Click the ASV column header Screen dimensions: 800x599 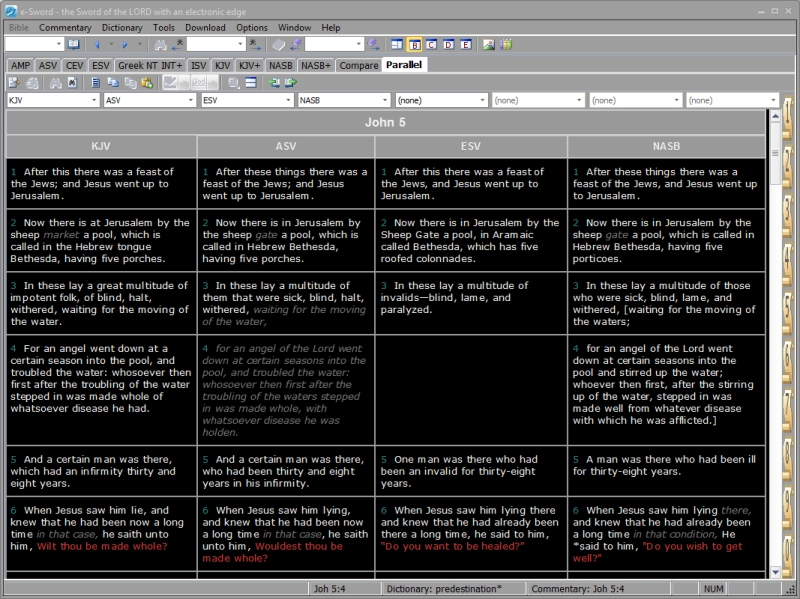pyautogui.click(x=286, y=146)
